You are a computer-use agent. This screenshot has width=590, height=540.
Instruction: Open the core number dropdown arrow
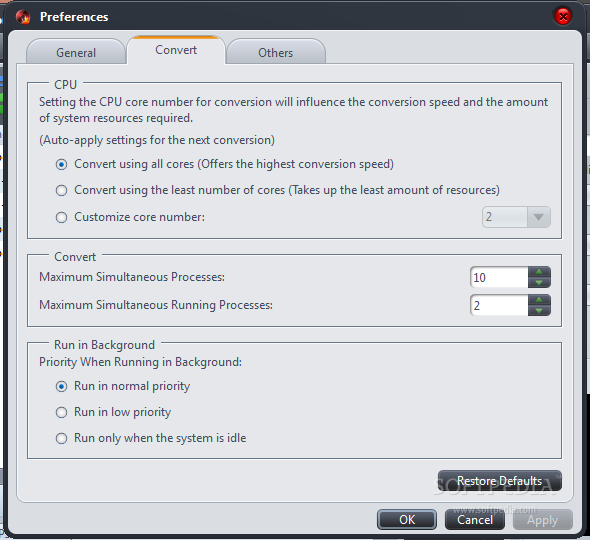(x=538, y=217)
